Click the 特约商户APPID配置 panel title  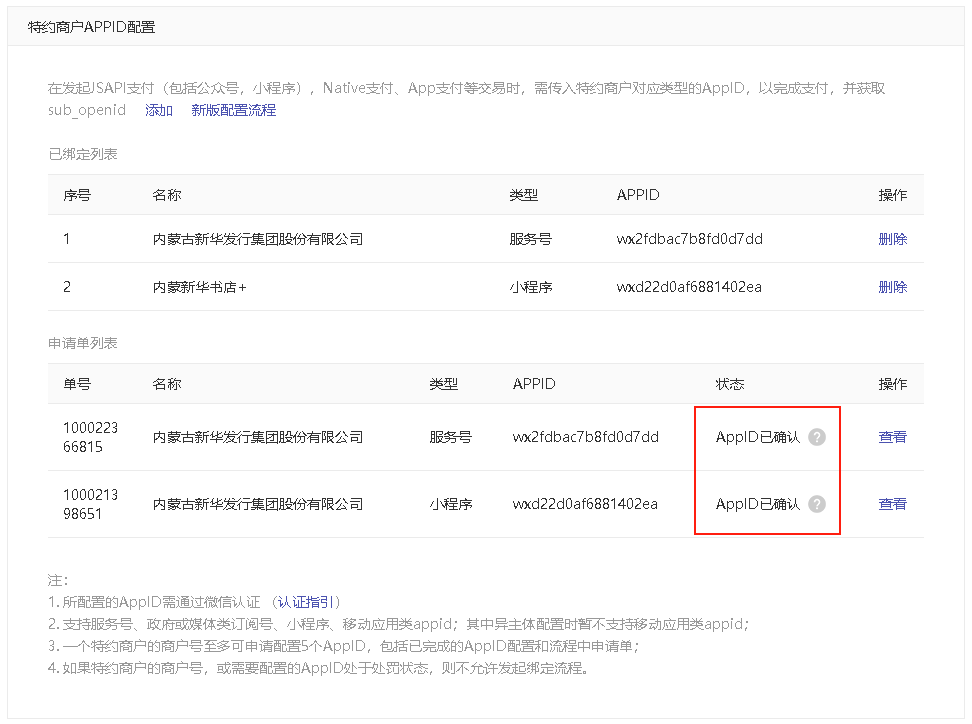[x=91, y=27]
